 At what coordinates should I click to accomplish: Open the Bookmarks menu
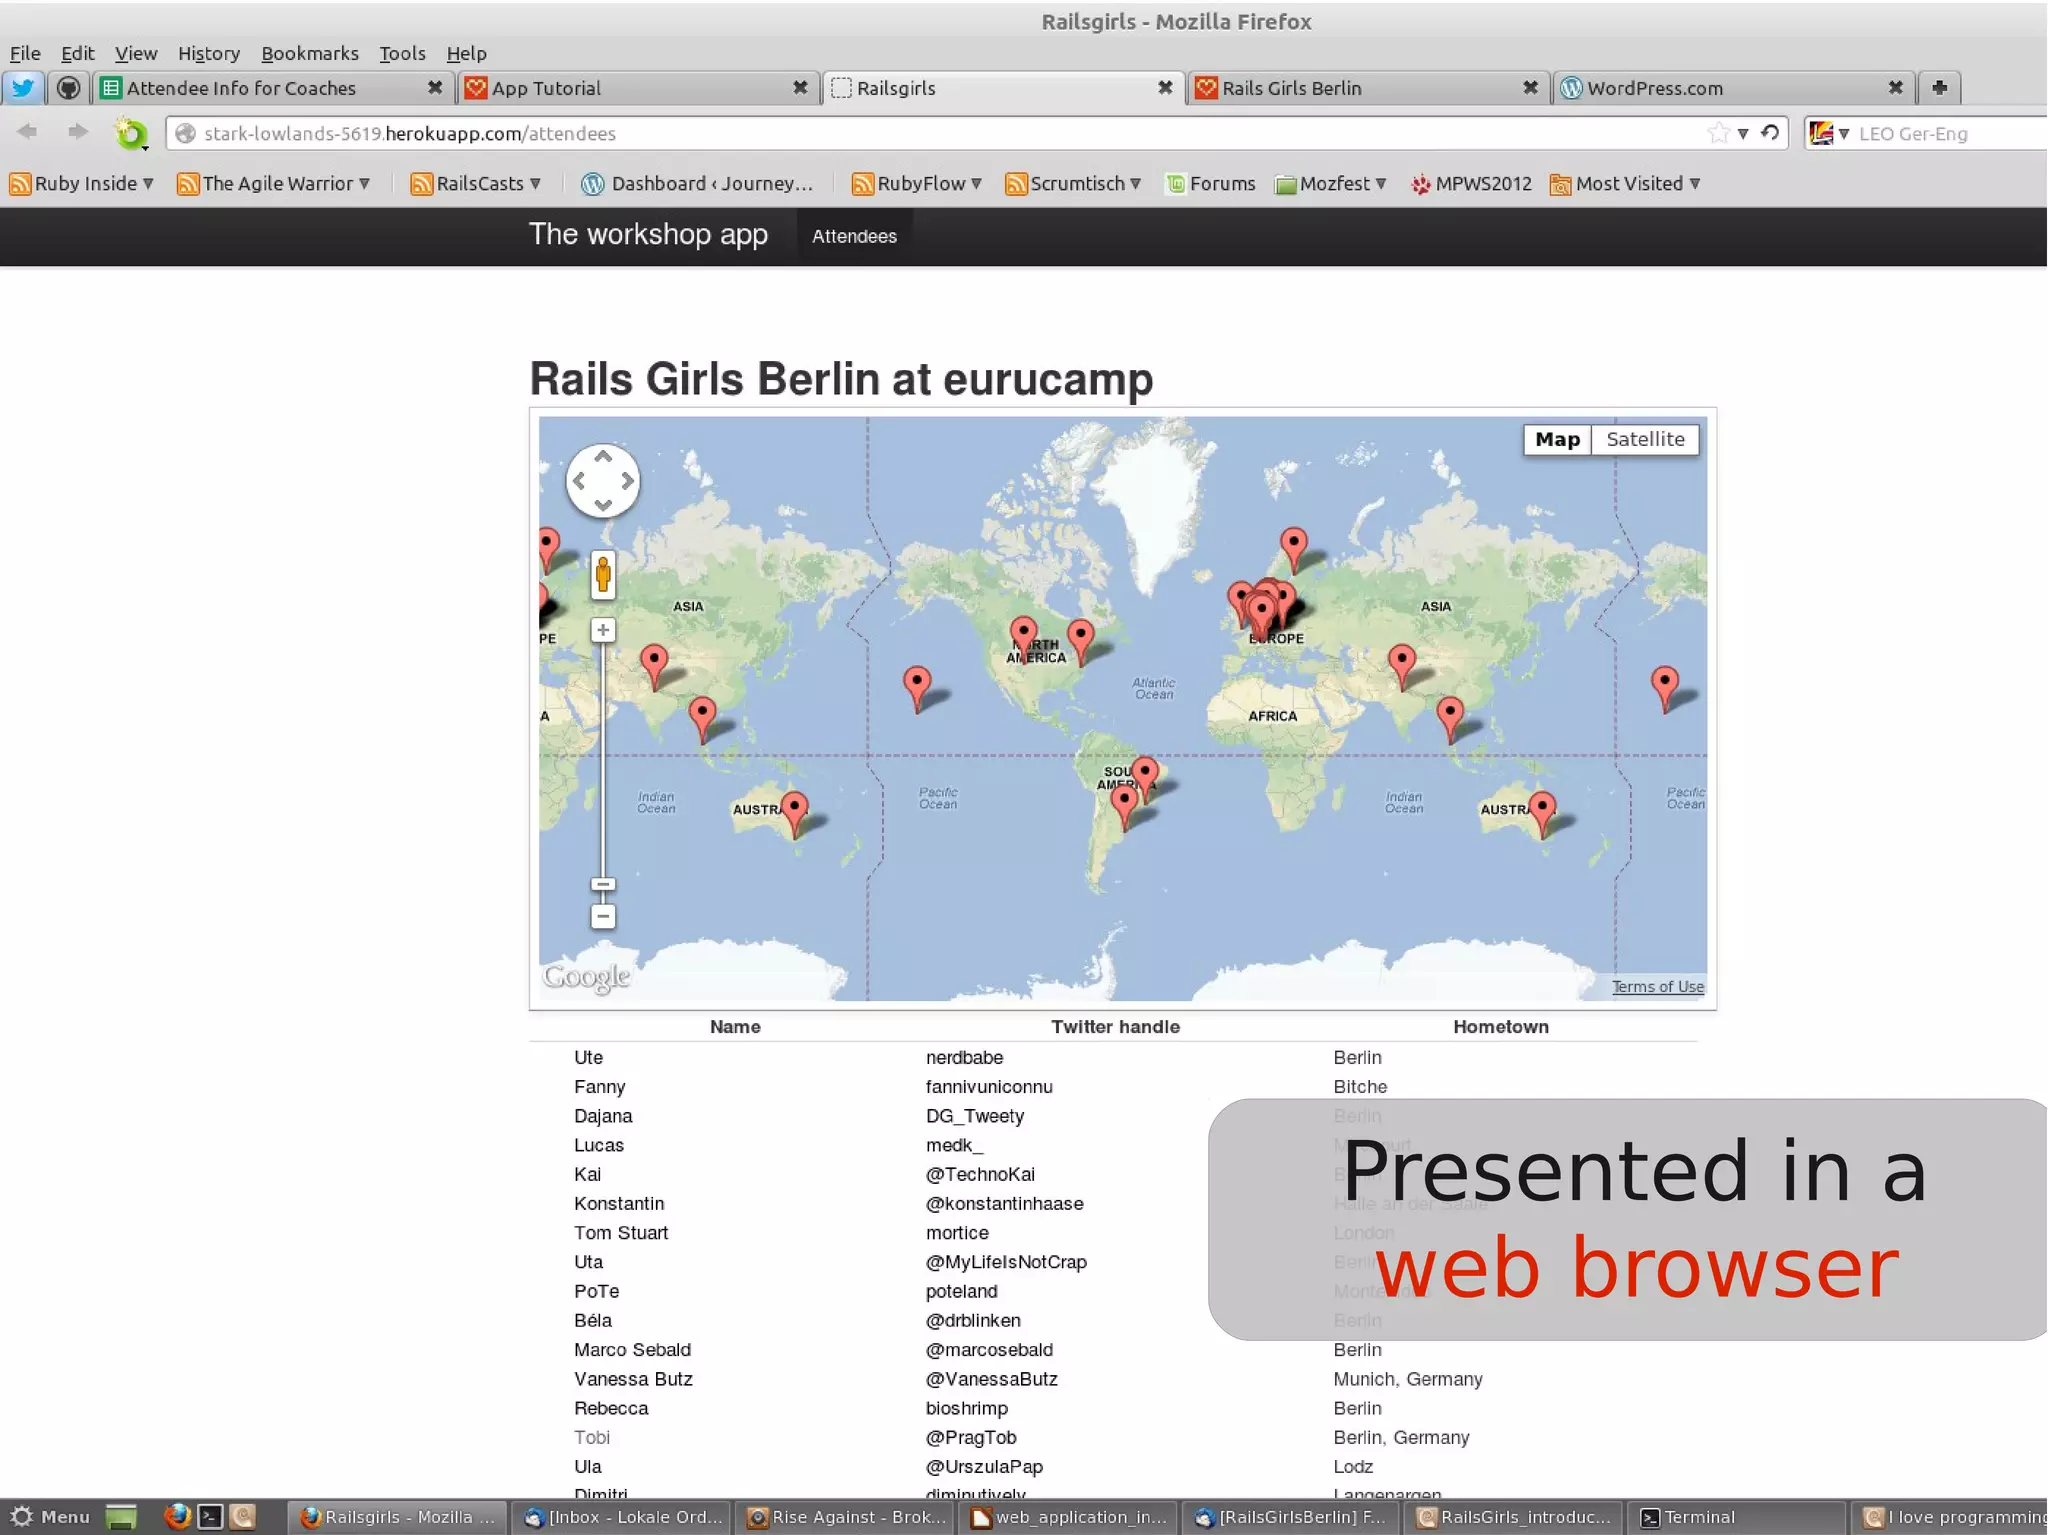[x=309, y=53]
